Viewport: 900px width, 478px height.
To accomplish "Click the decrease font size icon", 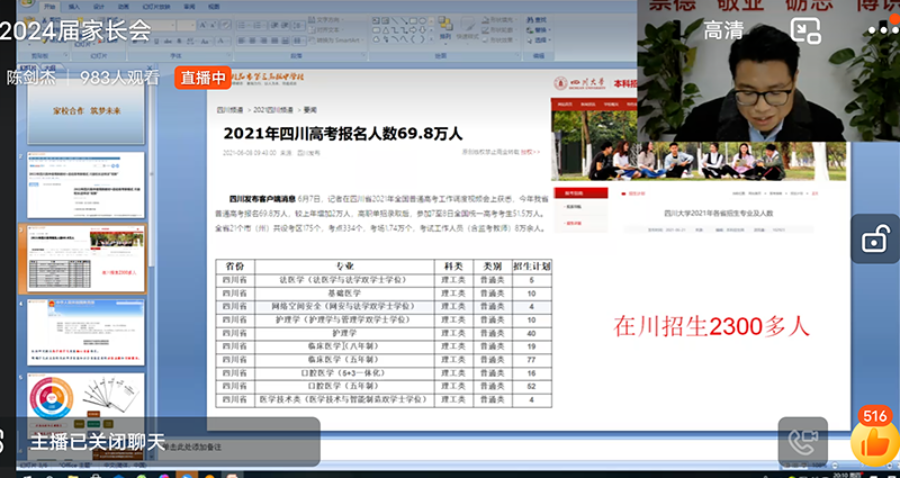I will tap(214, 25).
